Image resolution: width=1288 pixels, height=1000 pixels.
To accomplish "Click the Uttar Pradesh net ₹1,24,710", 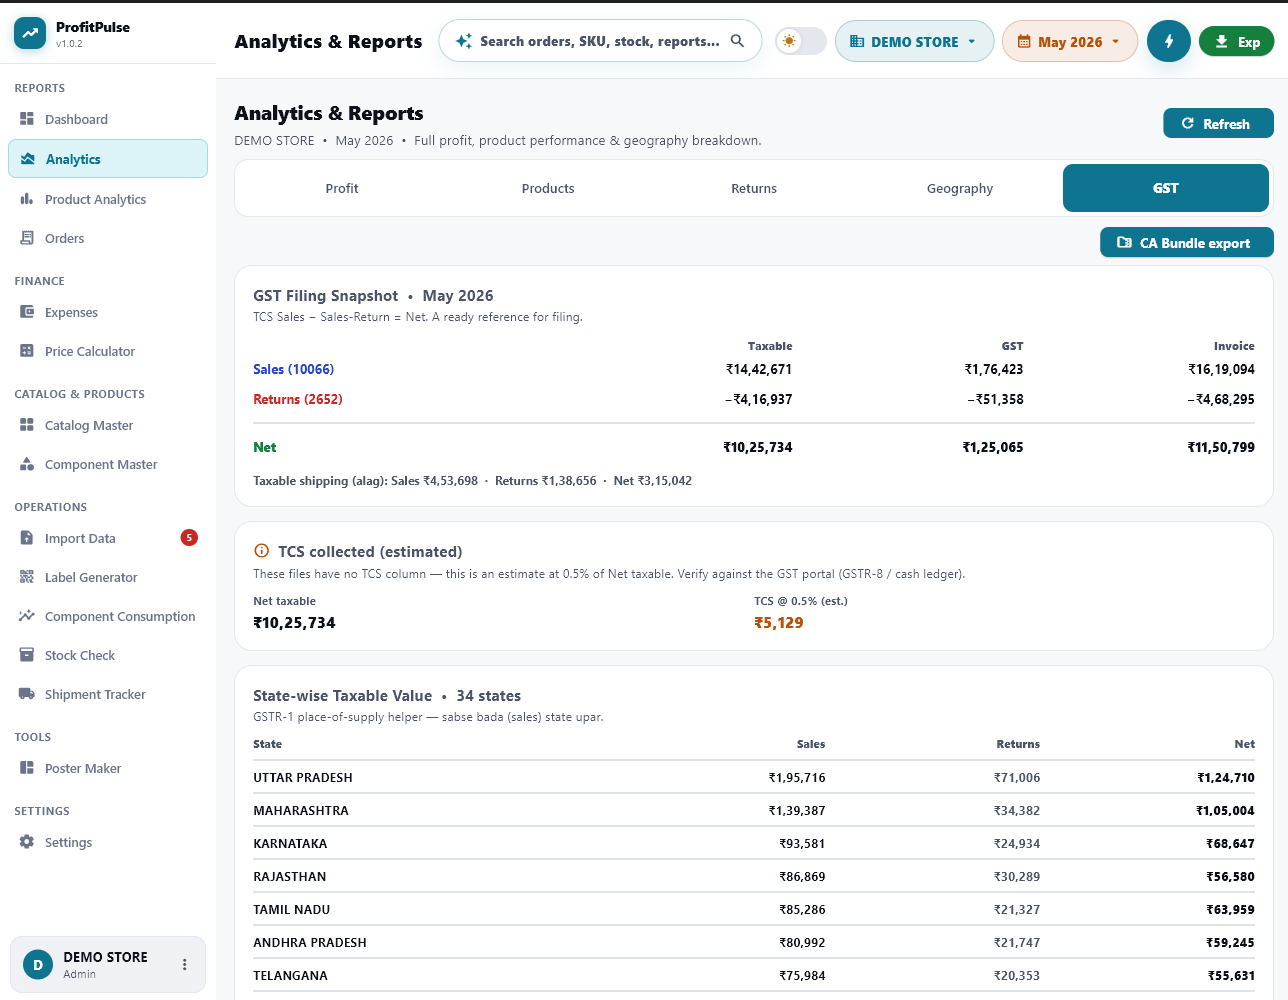I will click(x=1226, y=777).
